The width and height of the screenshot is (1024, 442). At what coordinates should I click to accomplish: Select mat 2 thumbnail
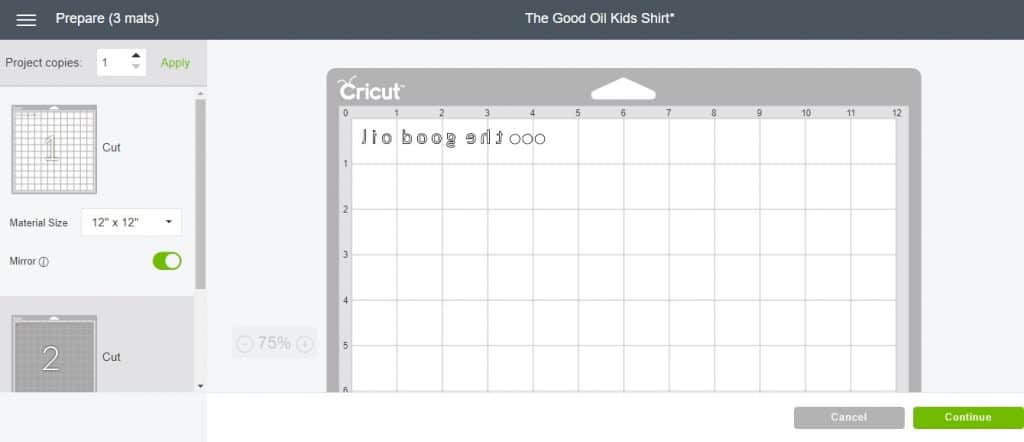pos(54,354)
